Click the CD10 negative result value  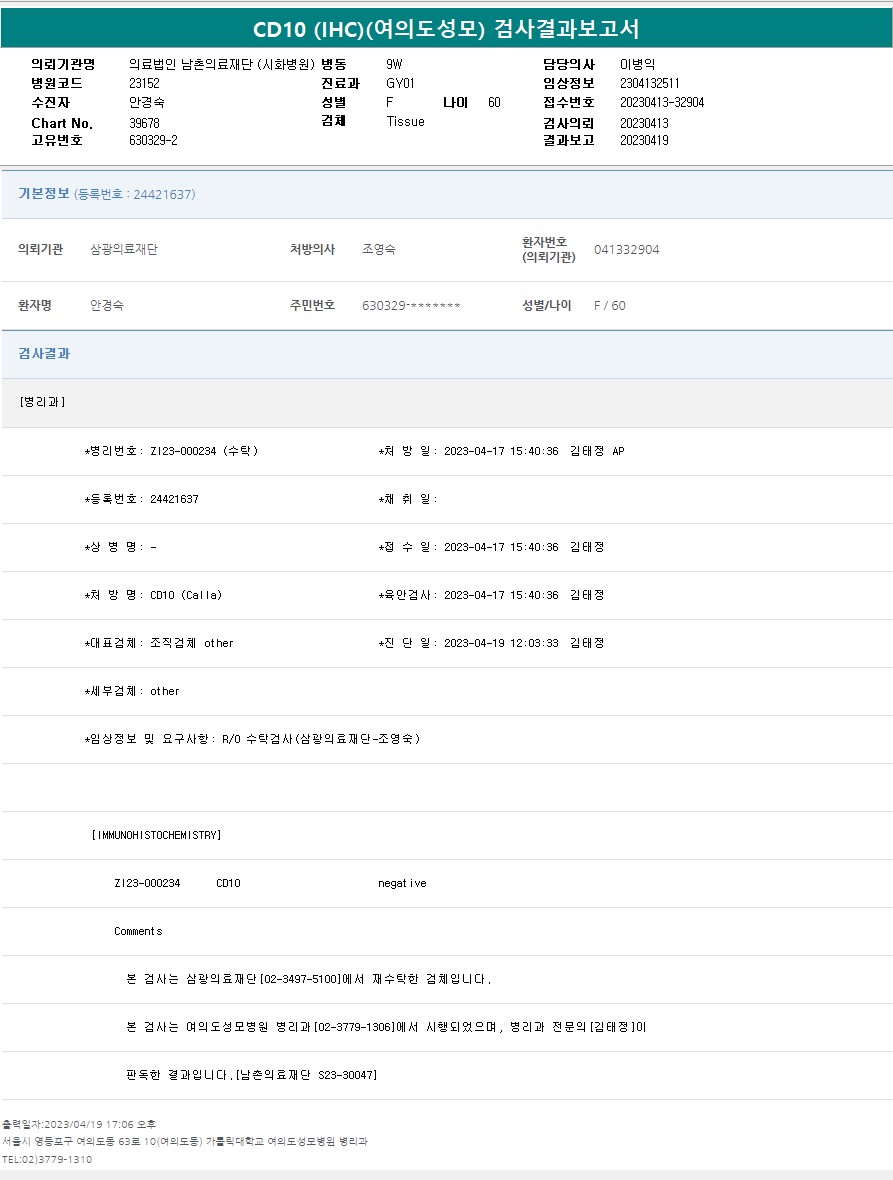(x=402, y=883)
